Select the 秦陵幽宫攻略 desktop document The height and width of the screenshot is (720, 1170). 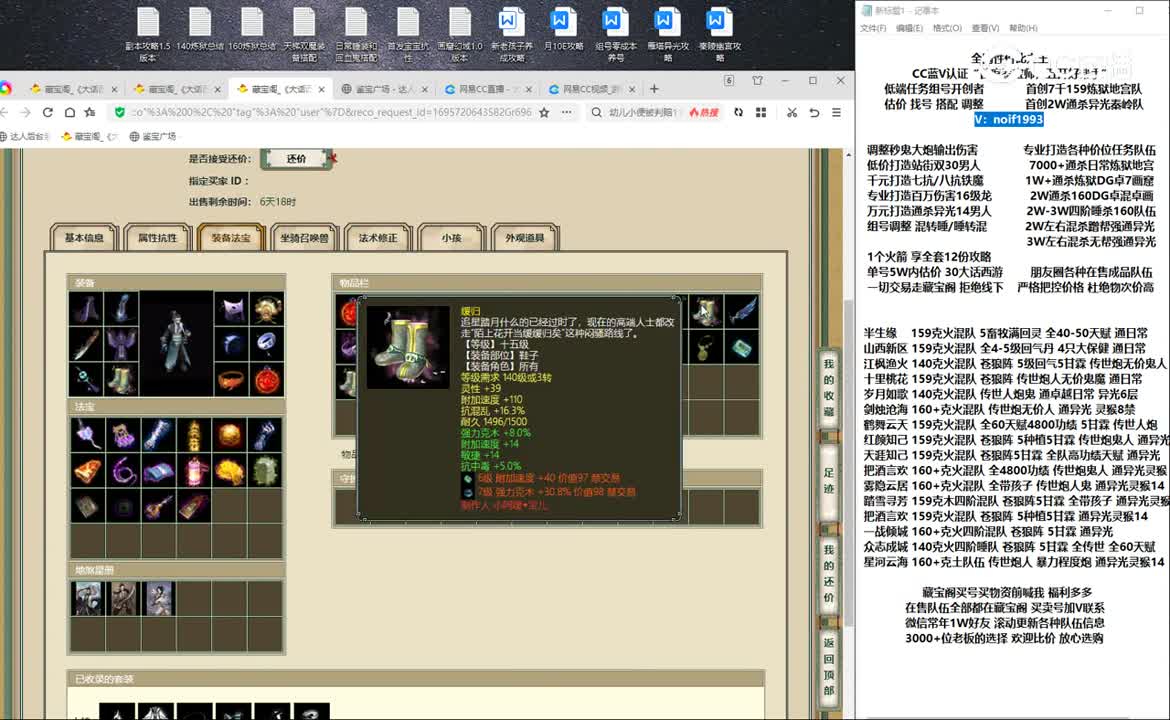point(719,34)
